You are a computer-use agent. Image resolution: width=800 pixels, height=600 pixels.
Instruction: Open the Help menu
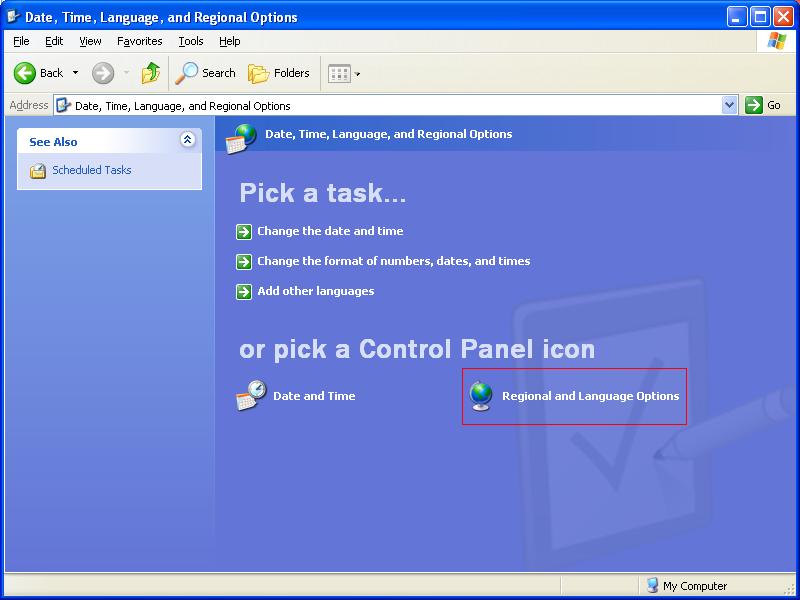pyautogui.click(x=230, y=41)
